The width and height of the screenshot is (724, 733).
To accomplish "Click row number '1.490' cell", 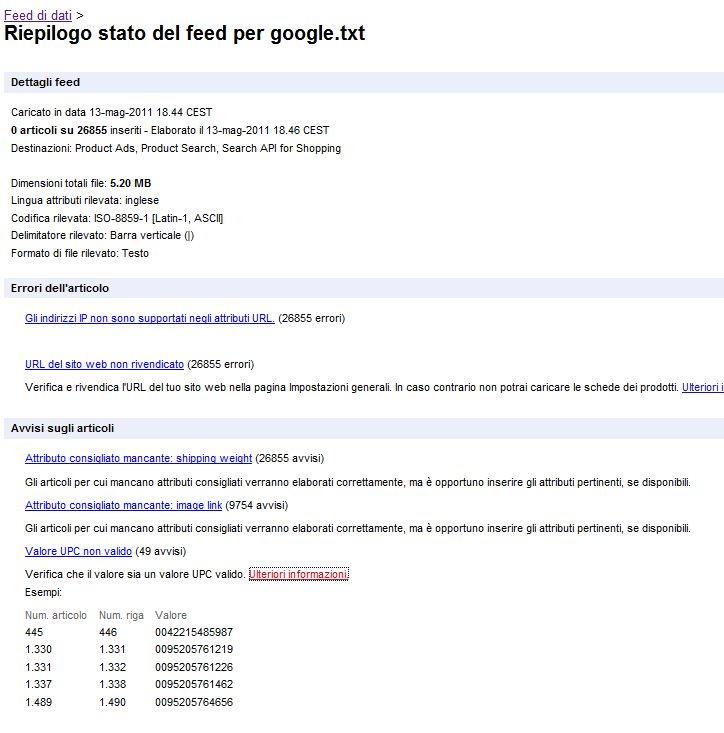I will coord(112,702).
